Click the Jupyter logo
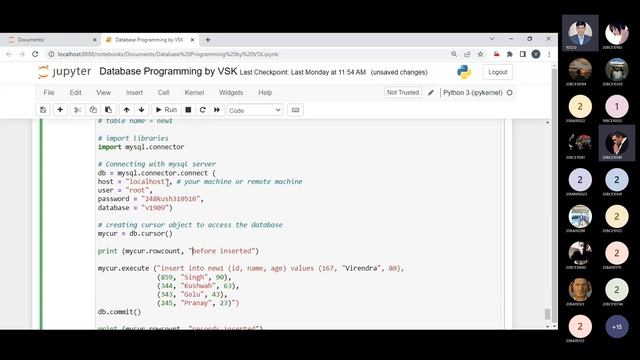Image resolution: width=640 pixels, height=360 pixels. (x=64, y=72)
